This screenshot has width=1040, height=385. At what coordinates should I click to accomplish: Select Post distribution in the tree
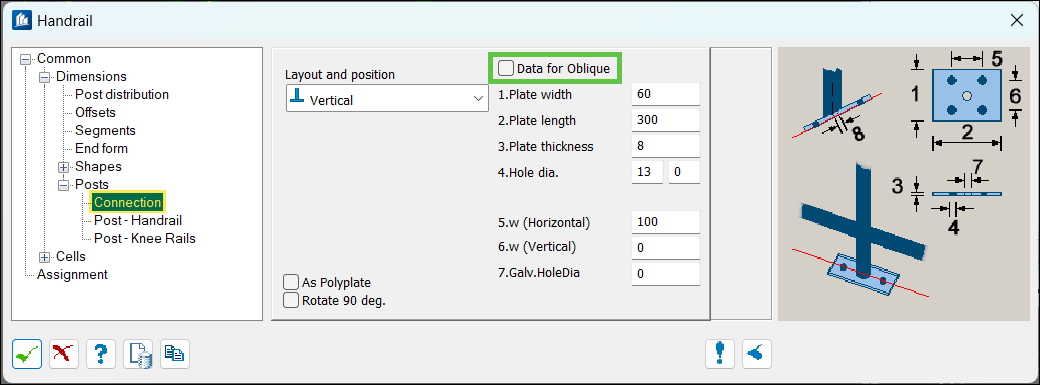pos(122,94)
